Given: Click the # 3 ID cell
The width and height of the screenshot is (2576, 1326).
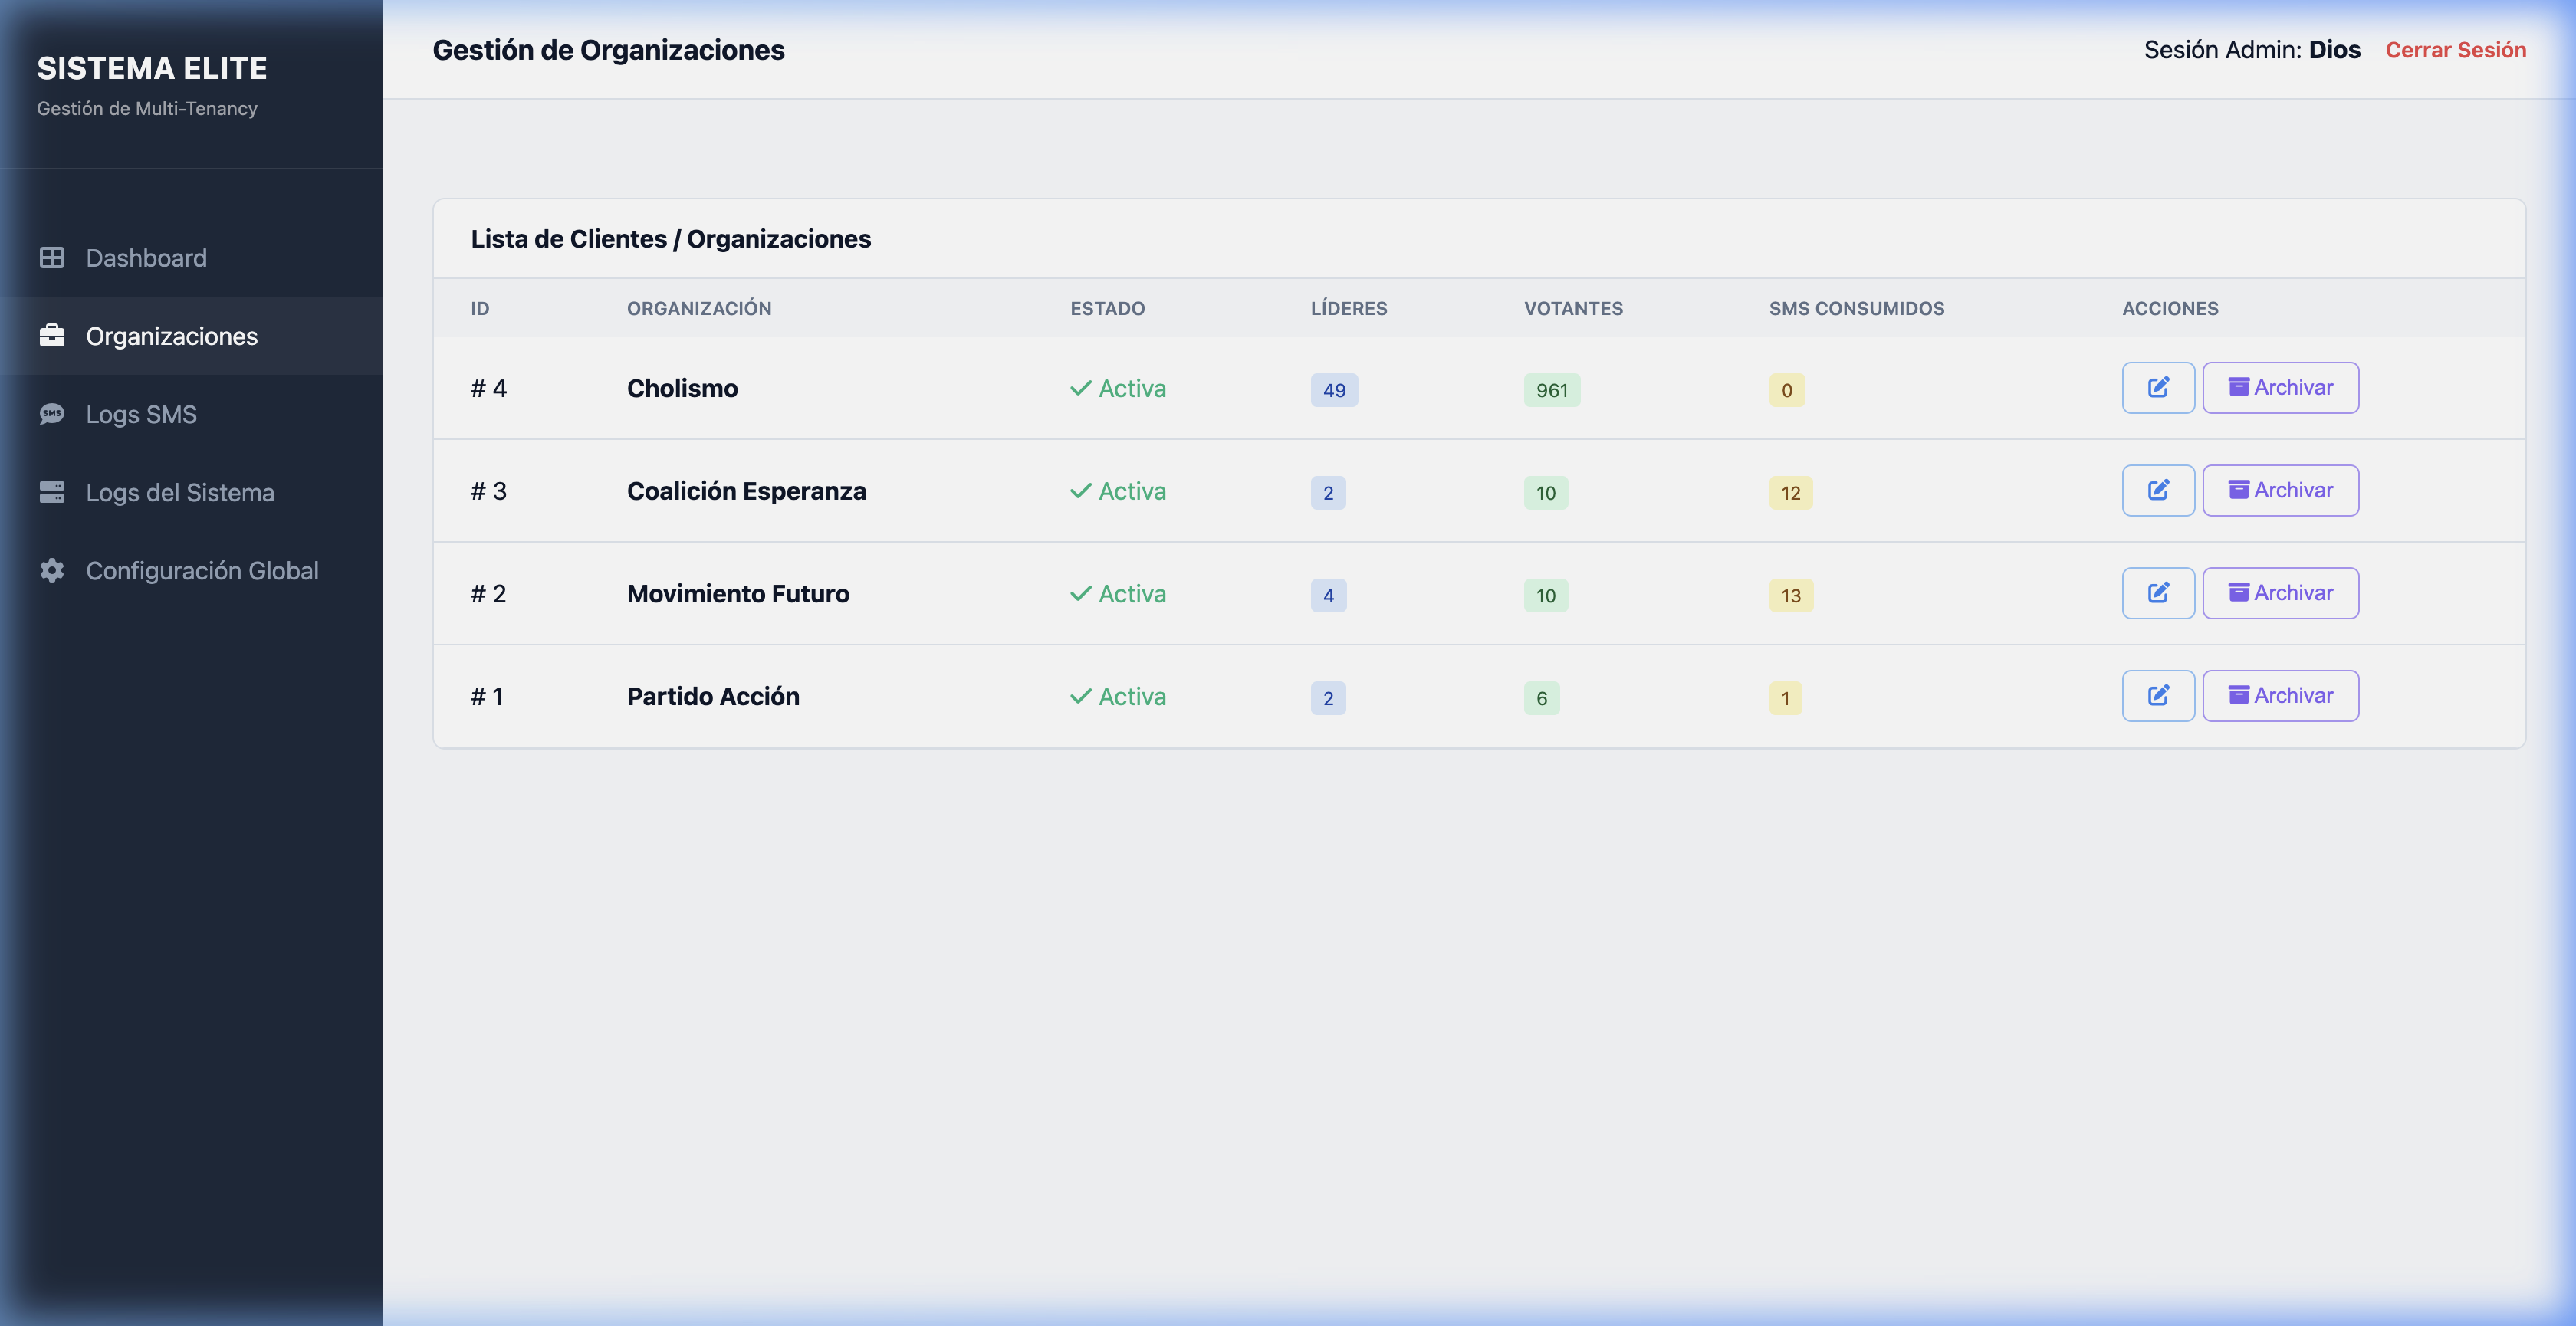Looking at the screenshot, I should click(x=489, y=491).
